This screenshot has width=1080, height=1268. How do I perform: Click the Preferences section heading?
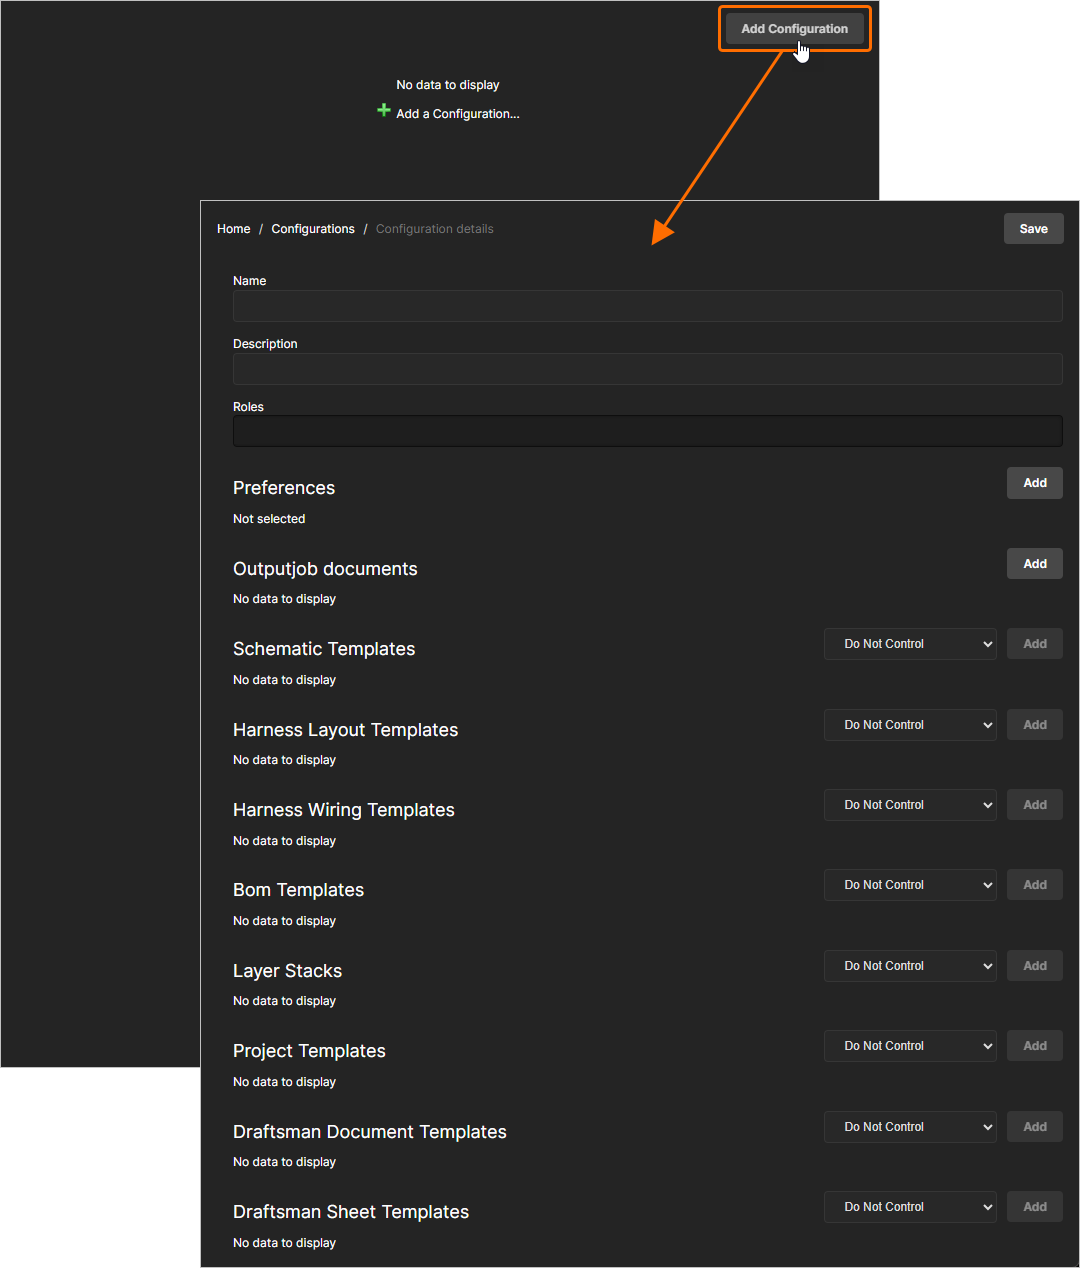pyautogui.click(x=284, y=488)
